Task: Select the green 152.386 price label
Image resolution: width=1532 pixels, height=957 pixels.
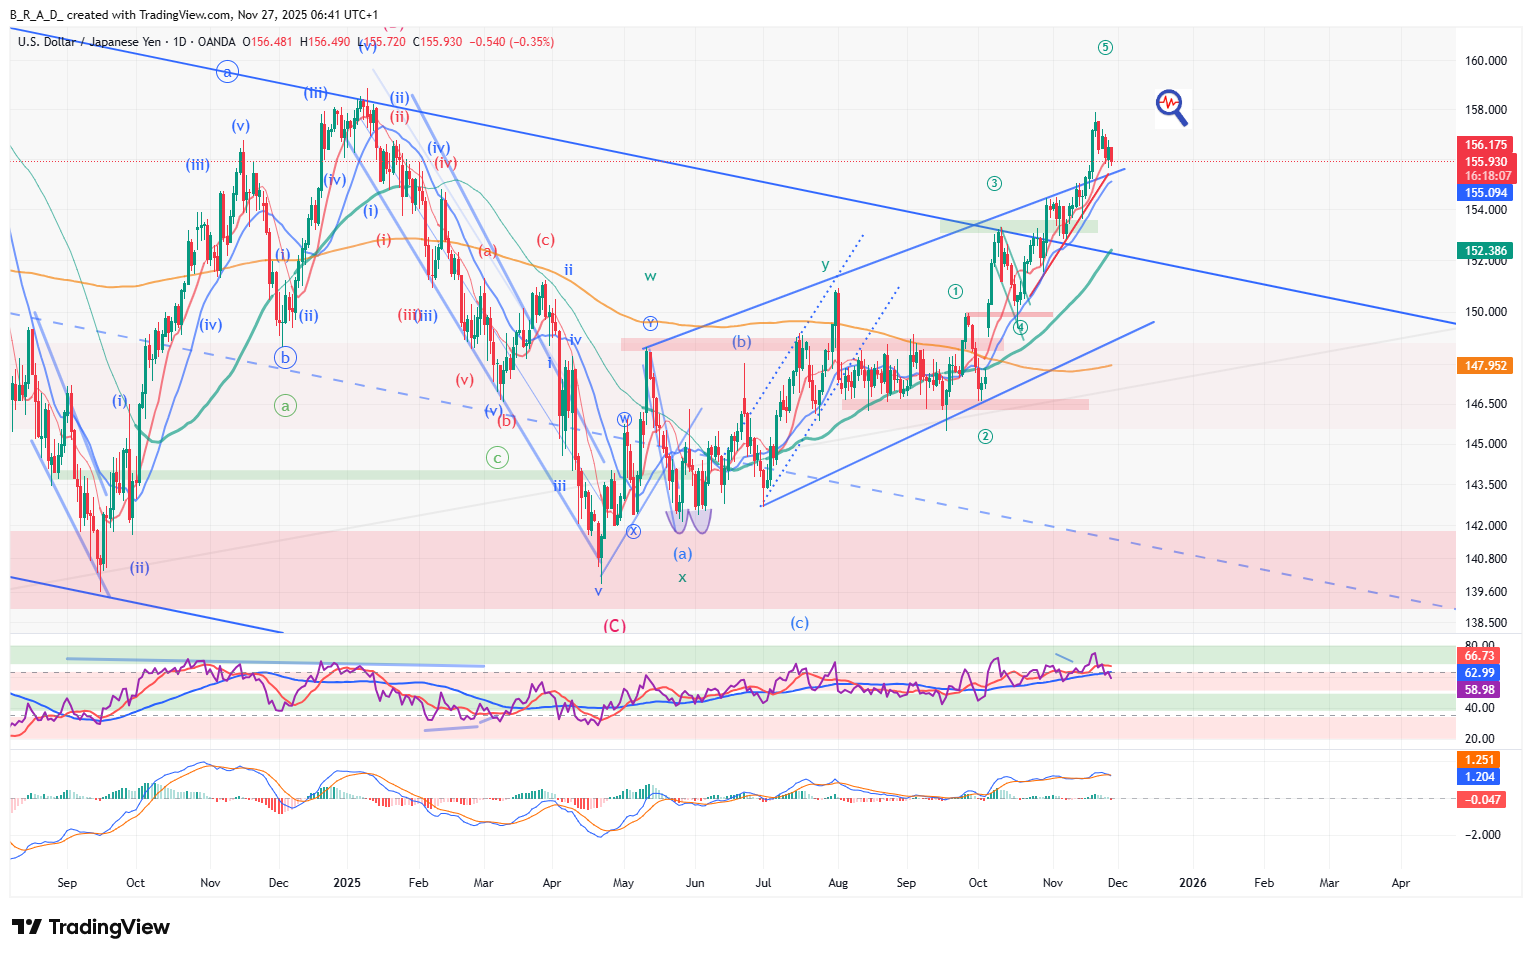Action: coord(1486,251)
